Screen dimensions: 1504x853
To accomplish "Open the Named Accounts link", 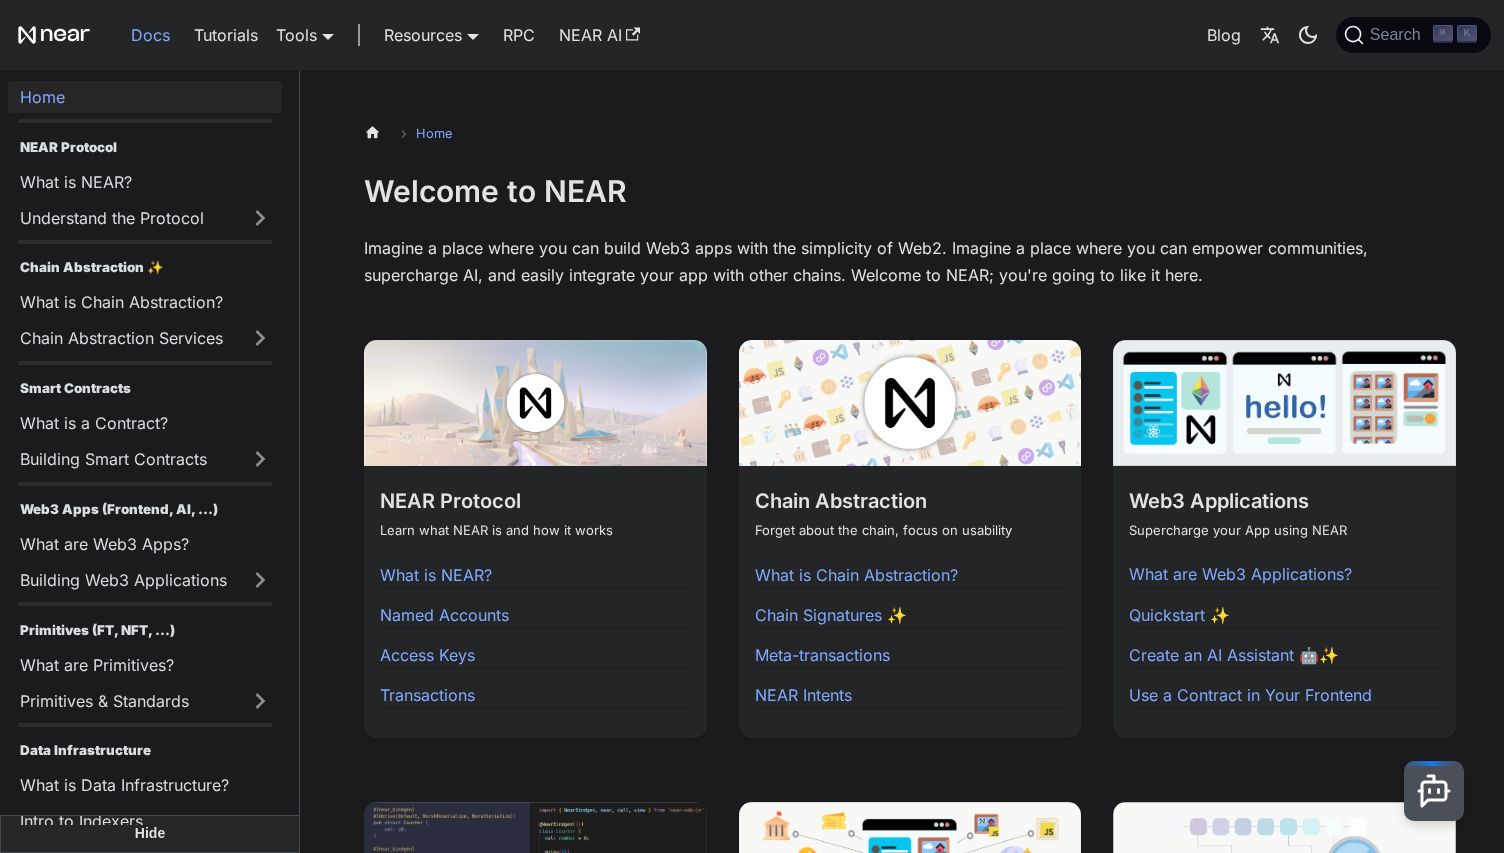I will [x=444, y=615].
